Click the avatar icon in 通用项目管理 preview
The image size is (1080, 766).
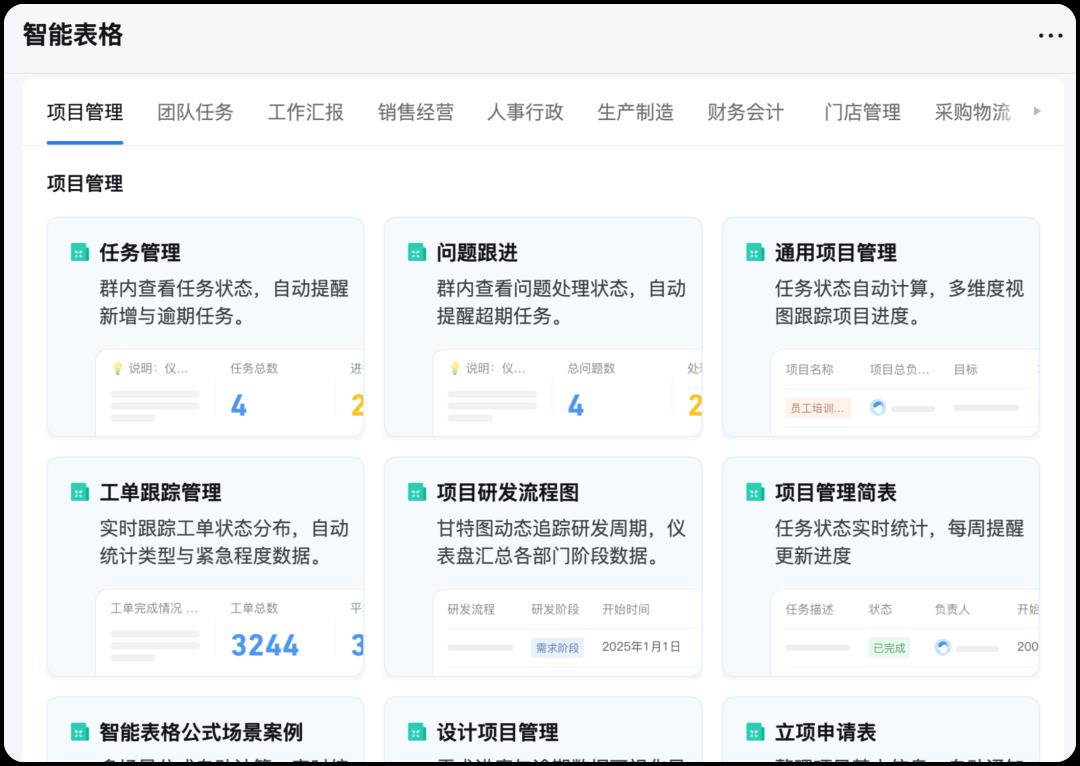click(x=878, y=408)
